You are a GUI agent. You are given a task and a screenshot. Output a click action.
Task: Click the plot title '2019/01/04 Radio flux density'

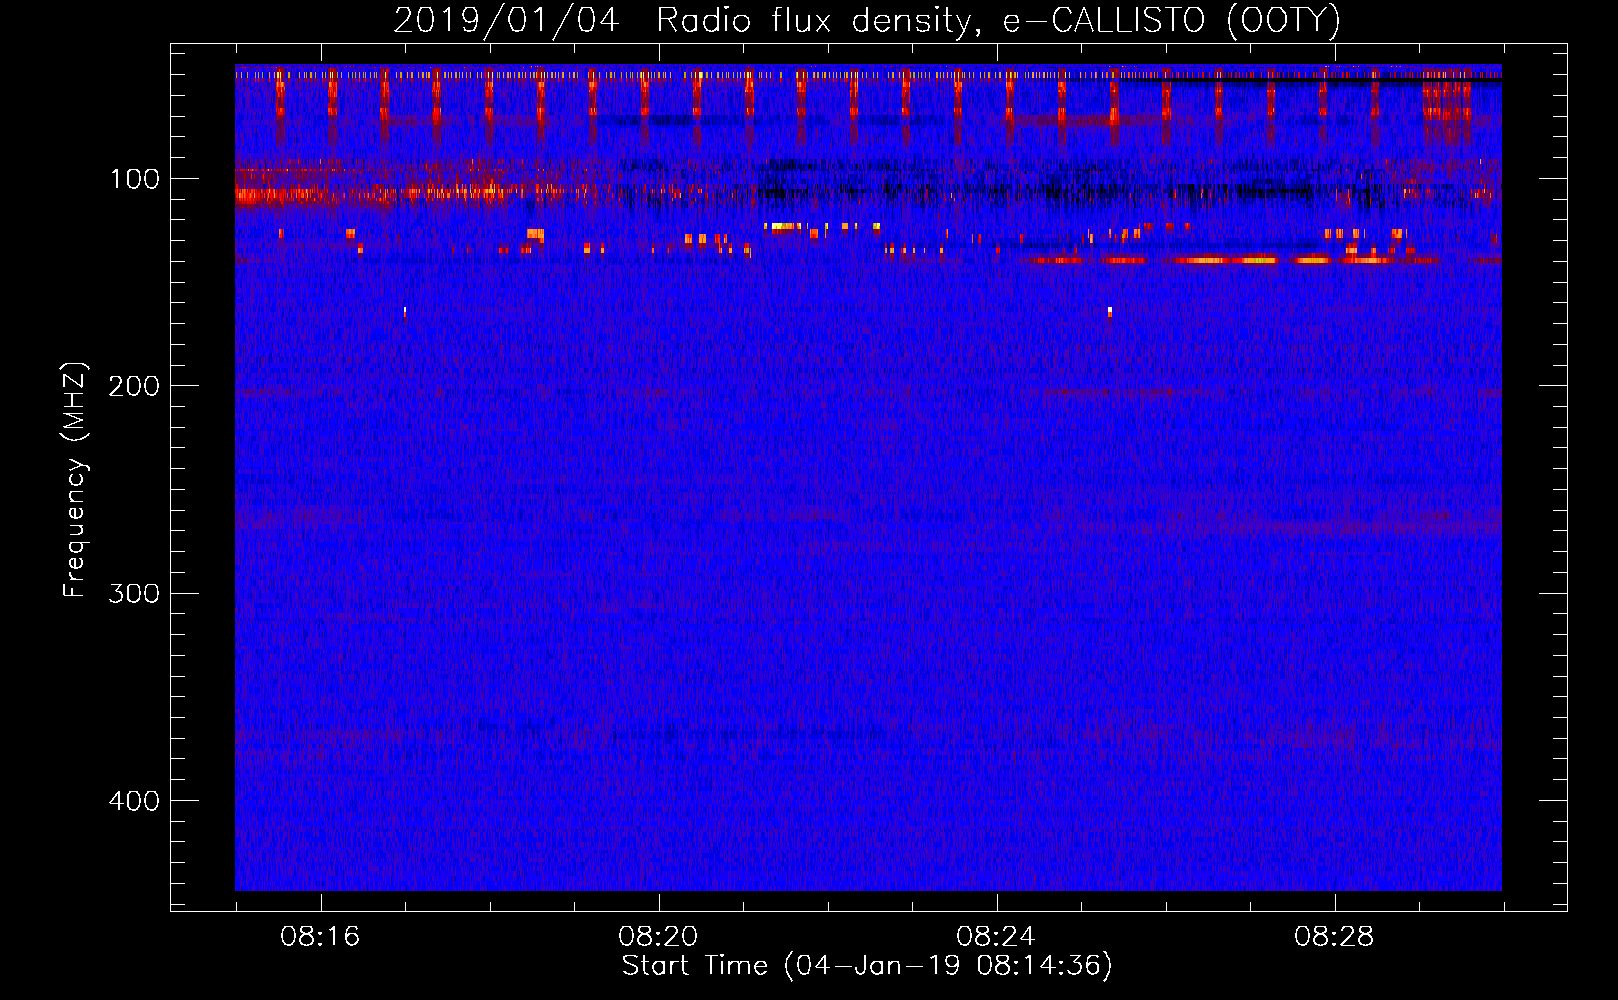pyautogui.click(x=866, y=20)
